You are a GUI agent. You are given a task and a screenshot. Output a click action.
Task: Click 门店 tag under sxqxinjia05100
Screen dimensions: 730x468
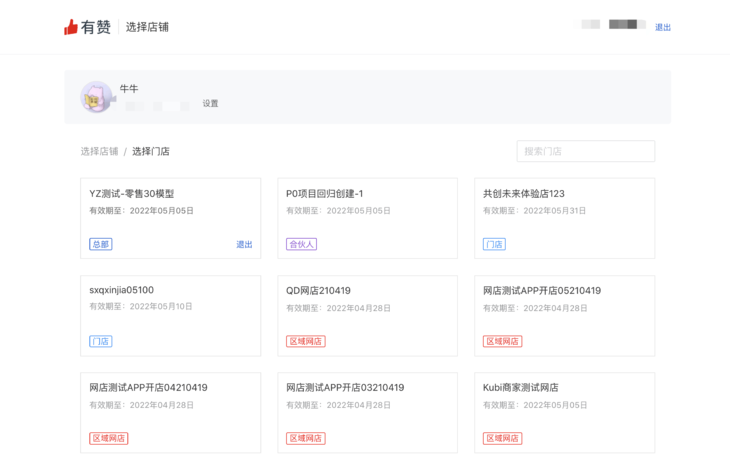(100, 341)
